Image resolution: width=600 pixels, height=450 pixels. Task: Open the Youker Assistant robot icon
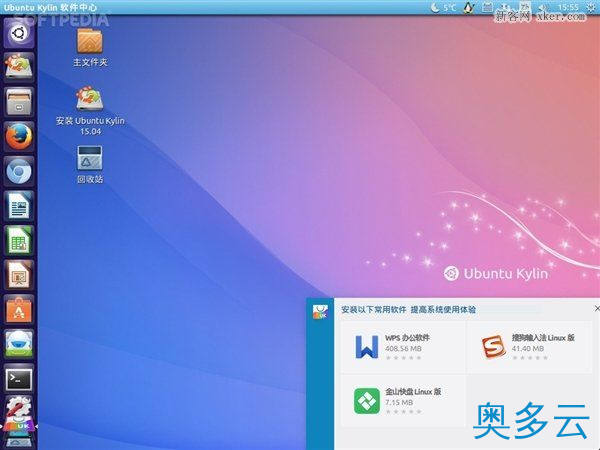tap(18, 344)
